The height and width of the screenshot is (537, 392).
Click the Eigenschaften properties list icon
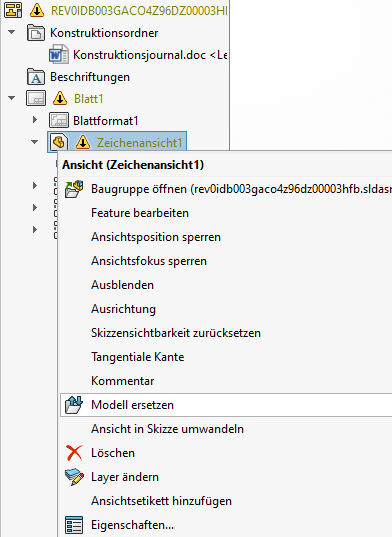point(74,525)
